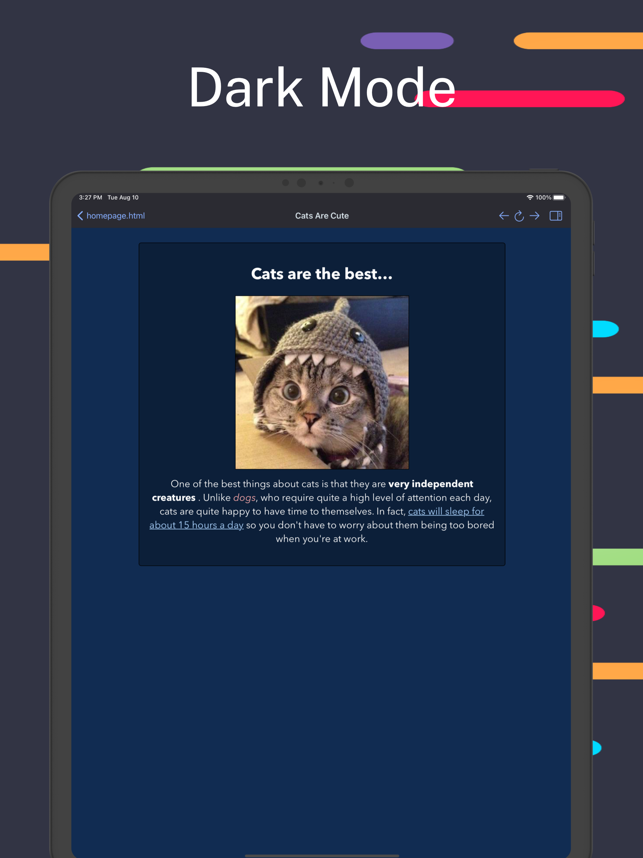Click the 'Dark Mode' headline text
The height and width of the screenshot is (858, 643).
pos(322,88)
